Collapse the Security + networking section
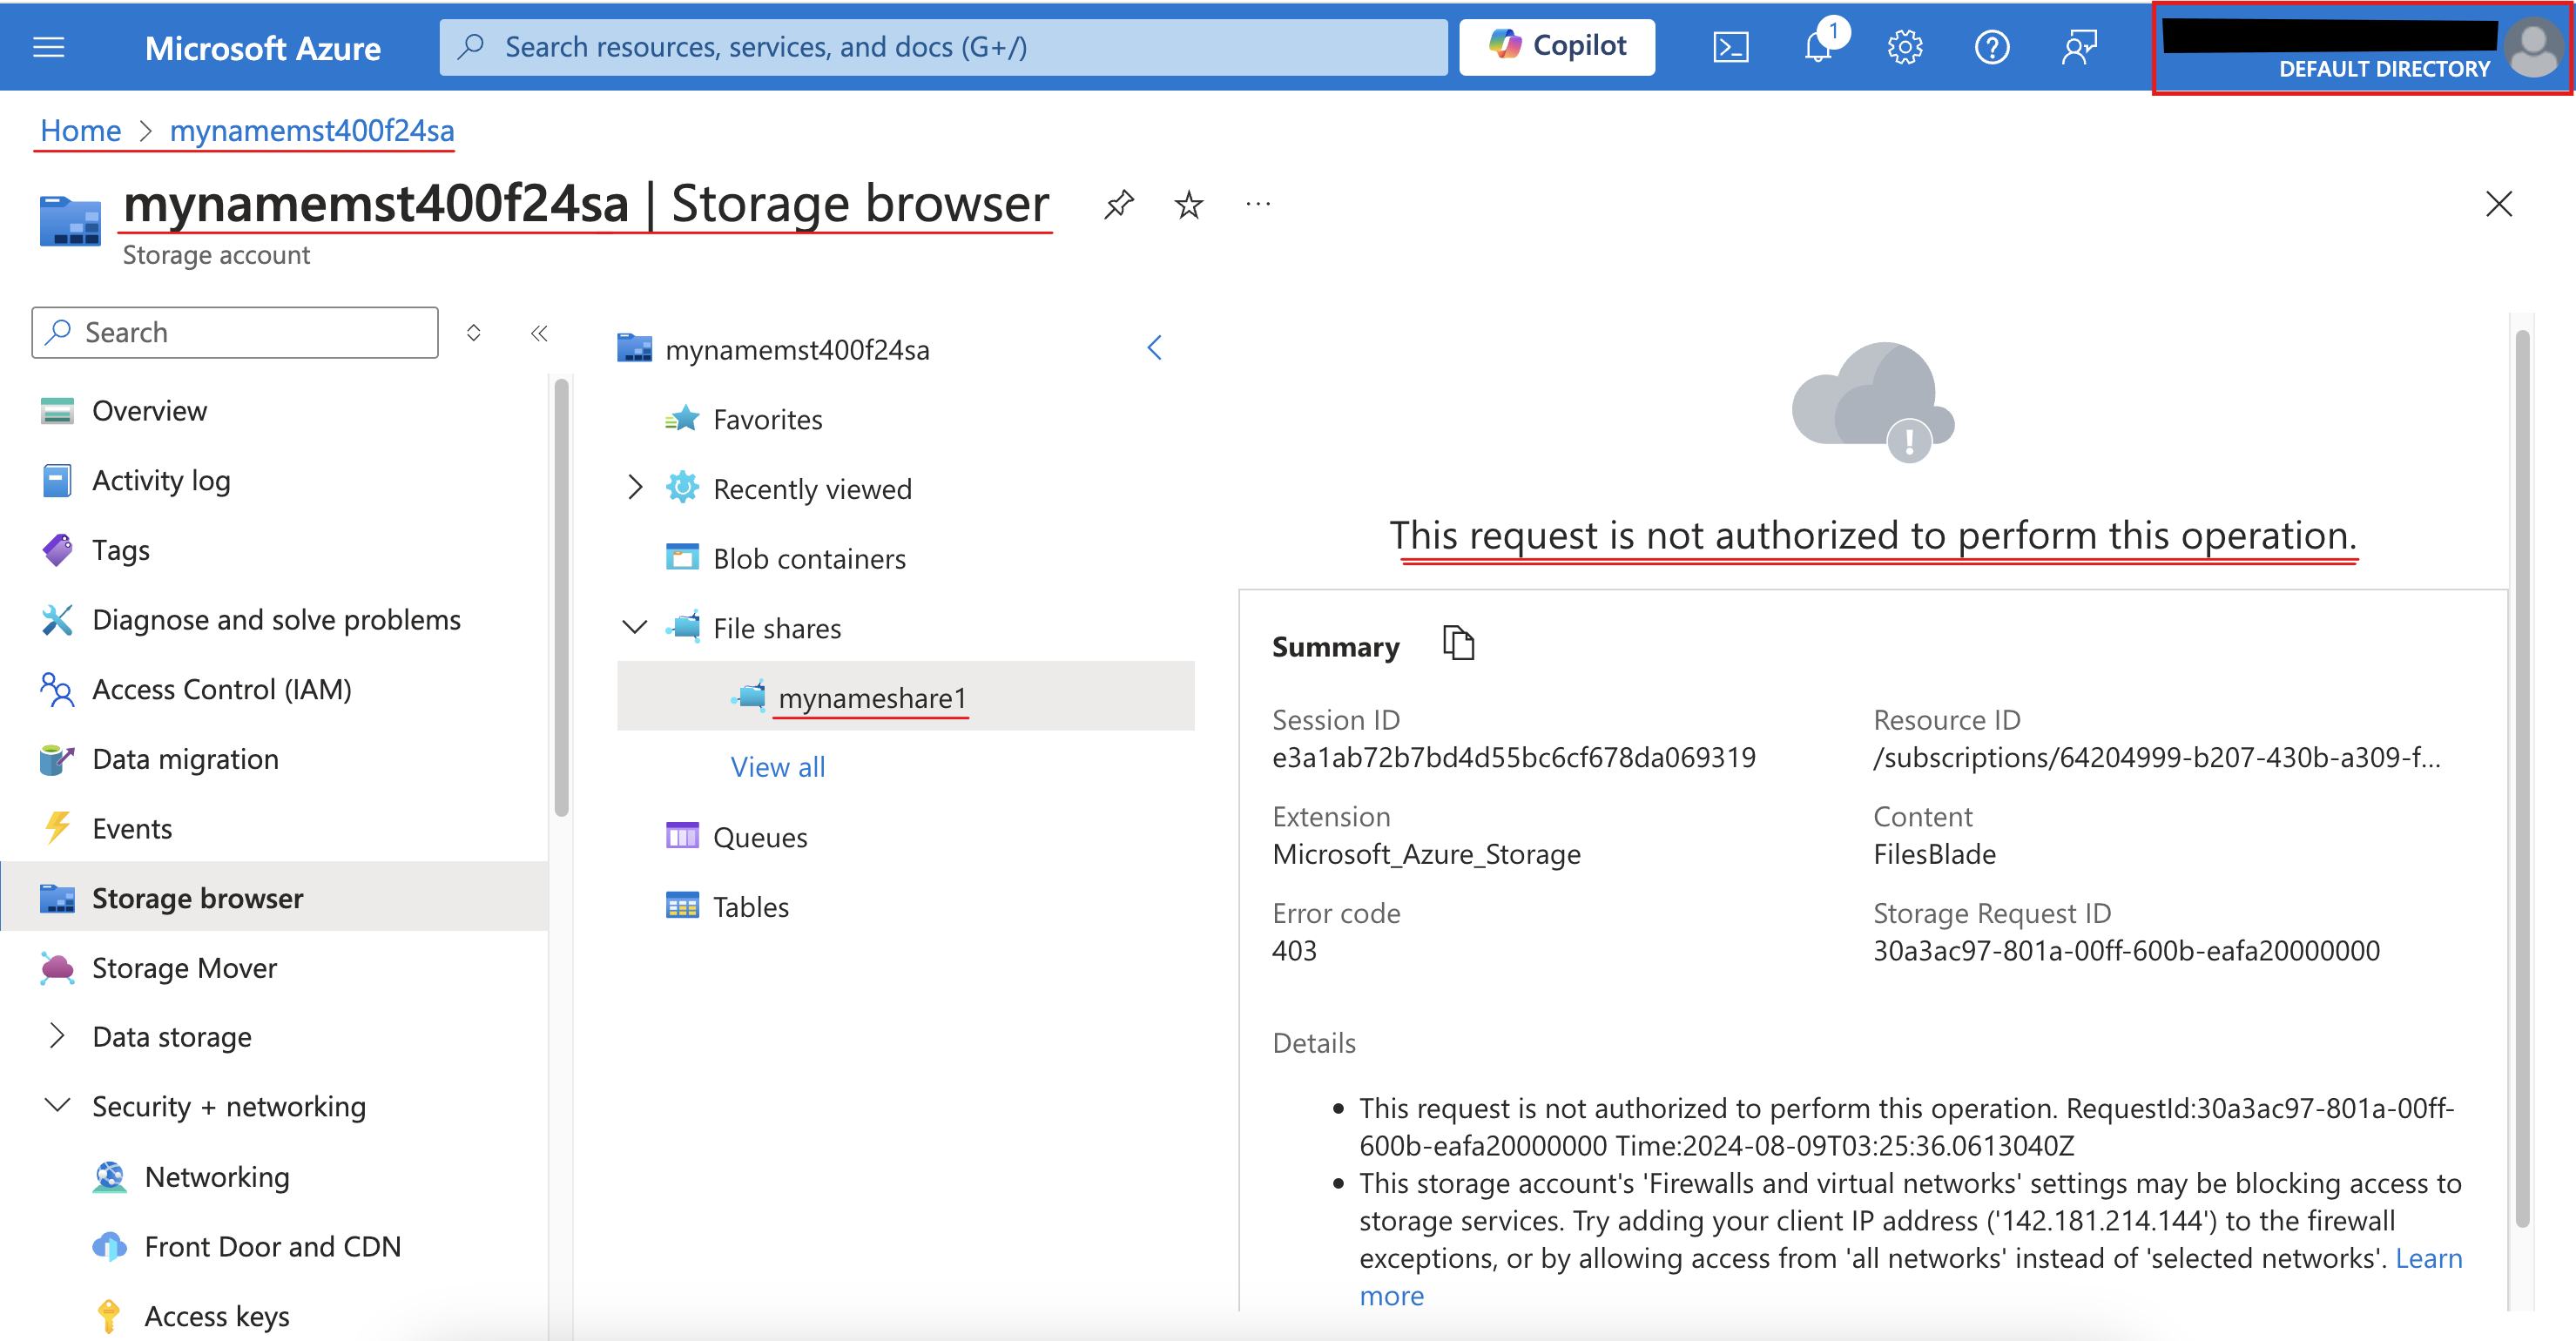 (57, 1106)
